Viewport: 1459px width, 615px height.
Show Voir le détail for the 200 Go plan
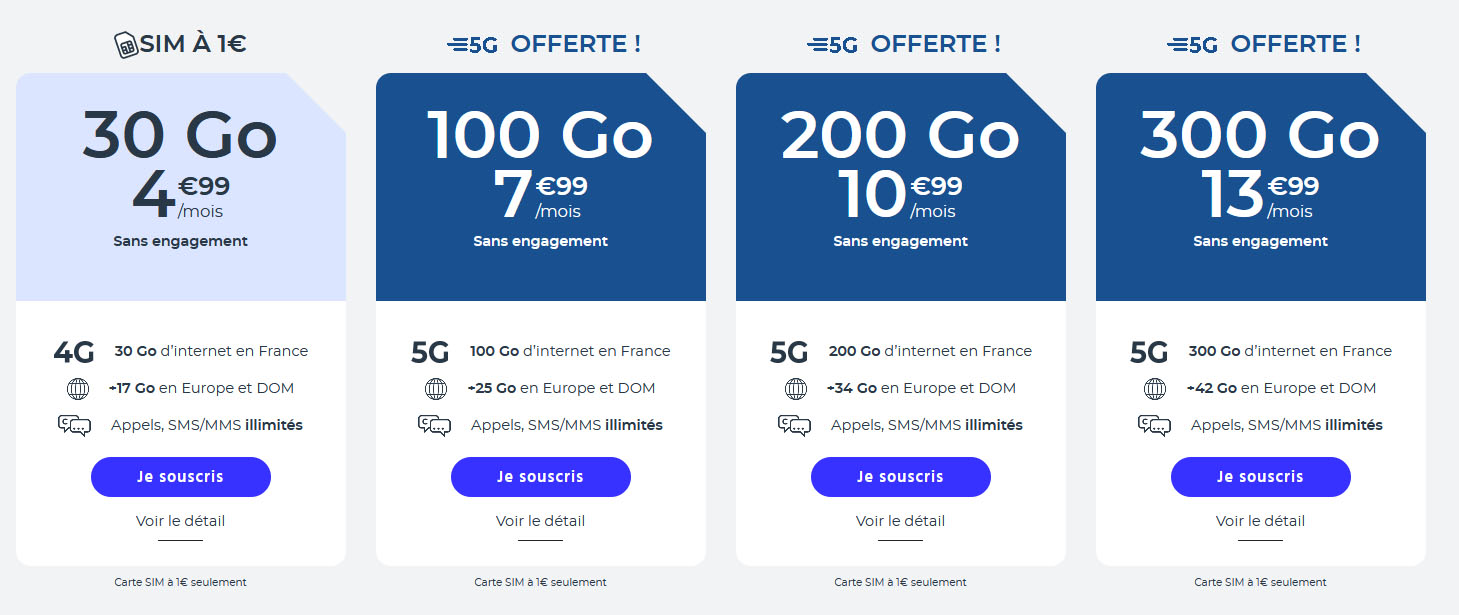tap(901, 521)
